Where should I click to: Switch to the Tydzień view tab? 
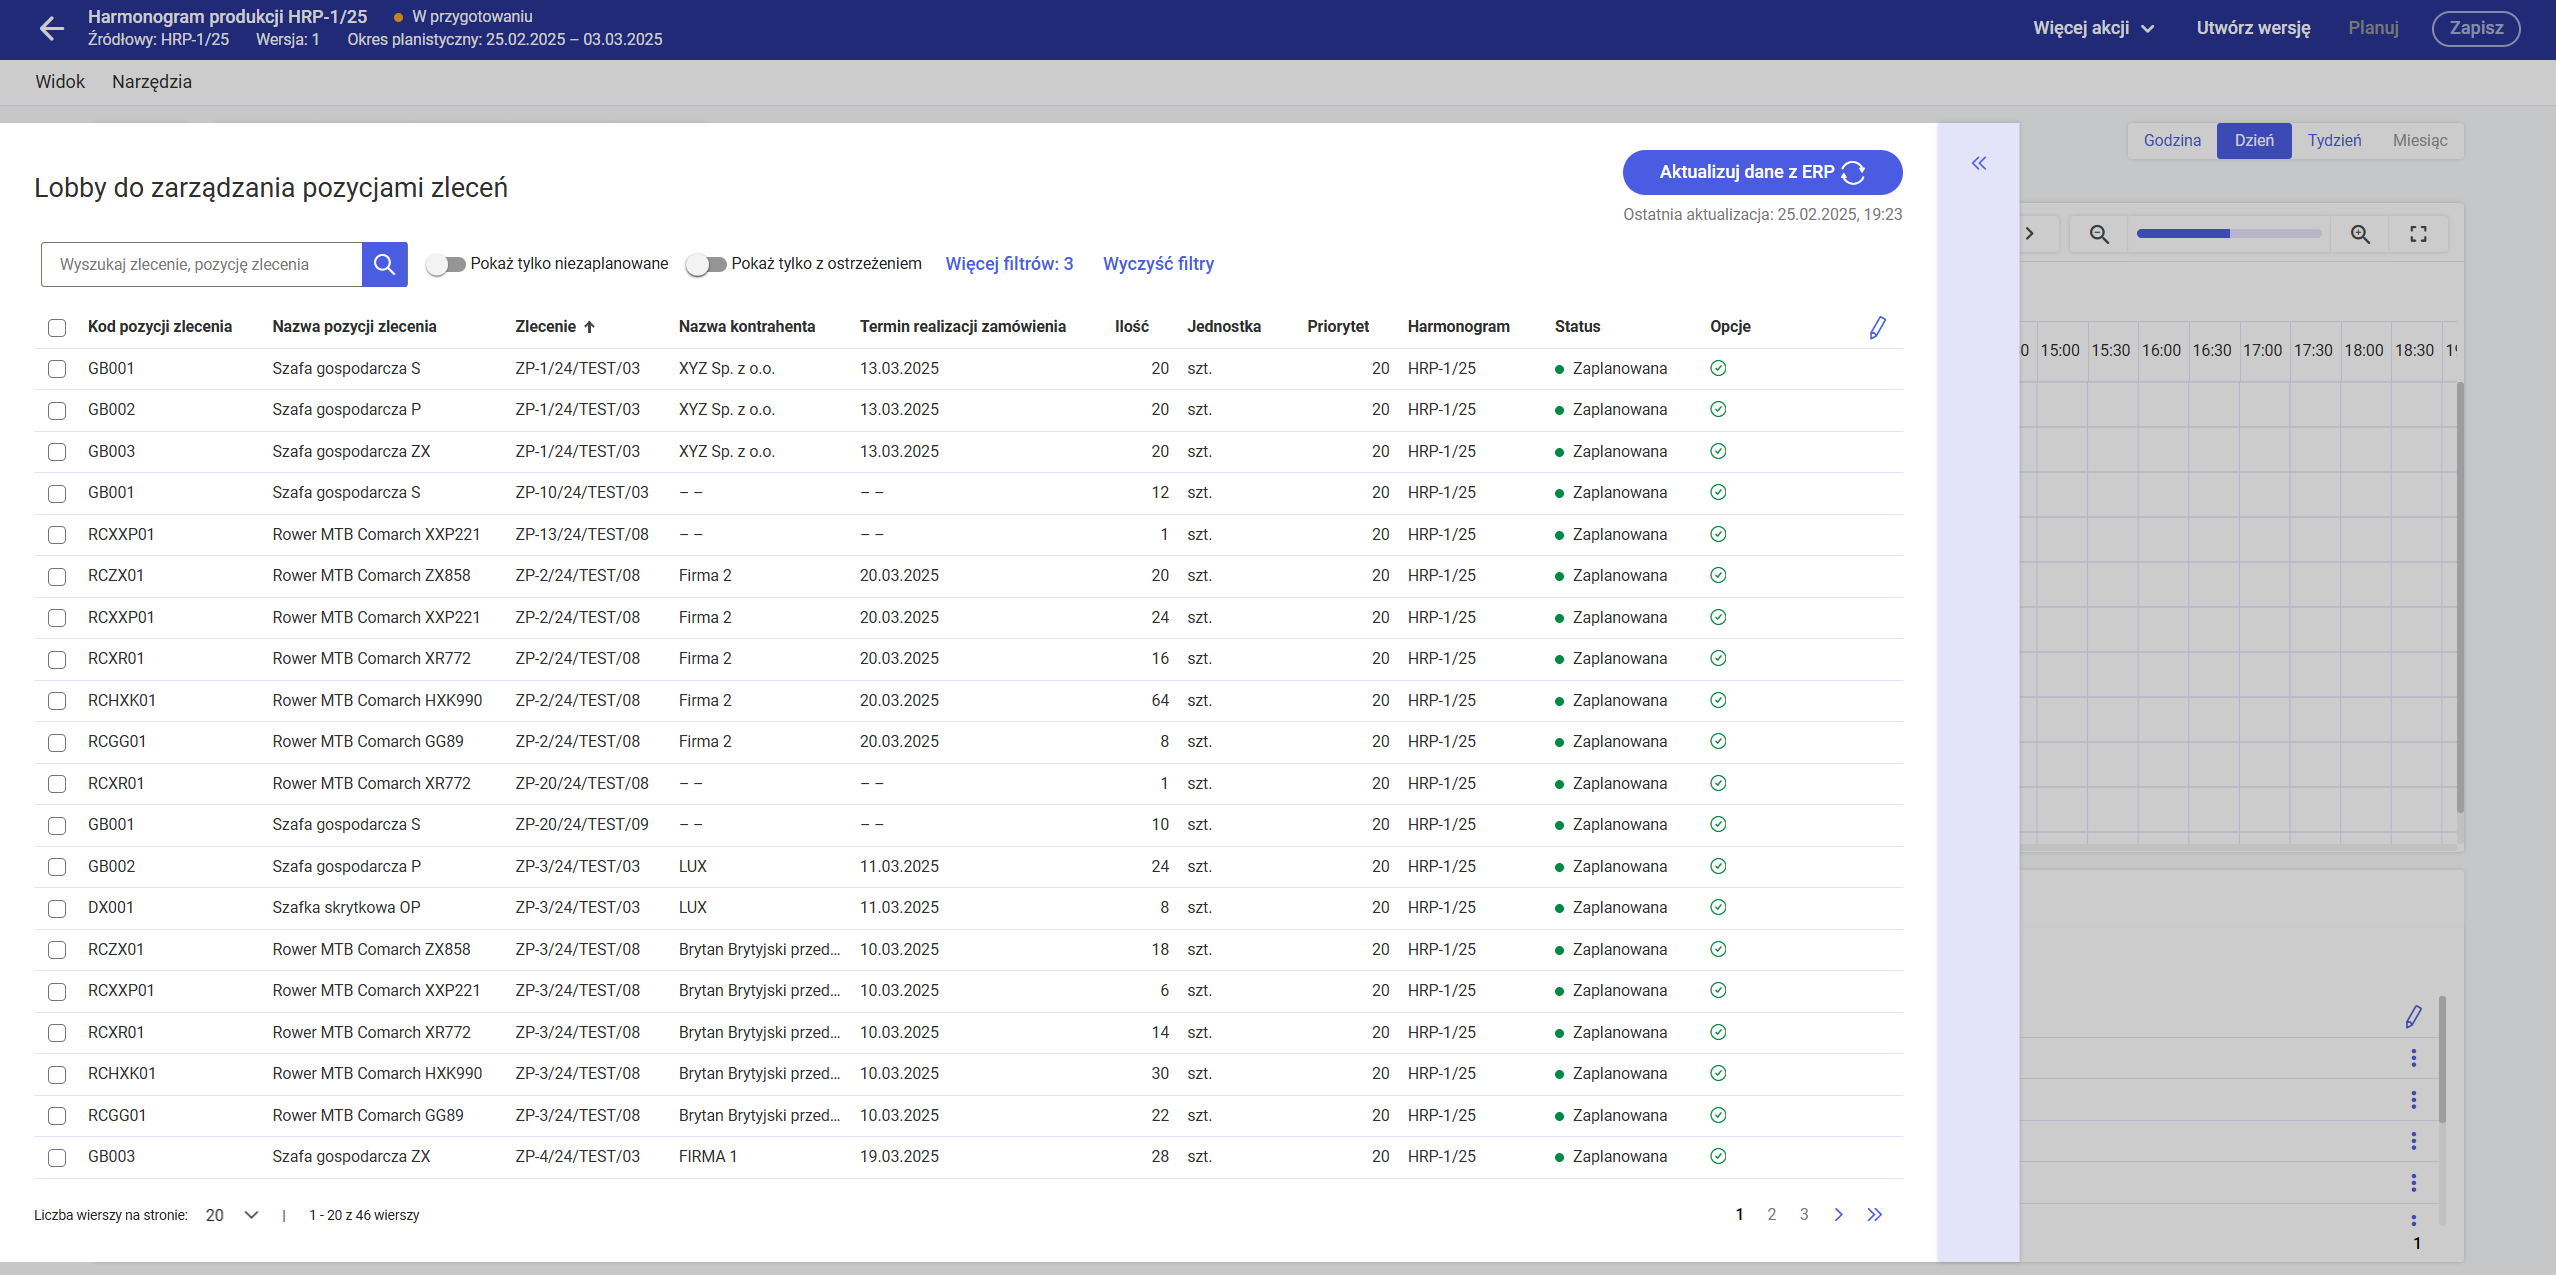2334,141
